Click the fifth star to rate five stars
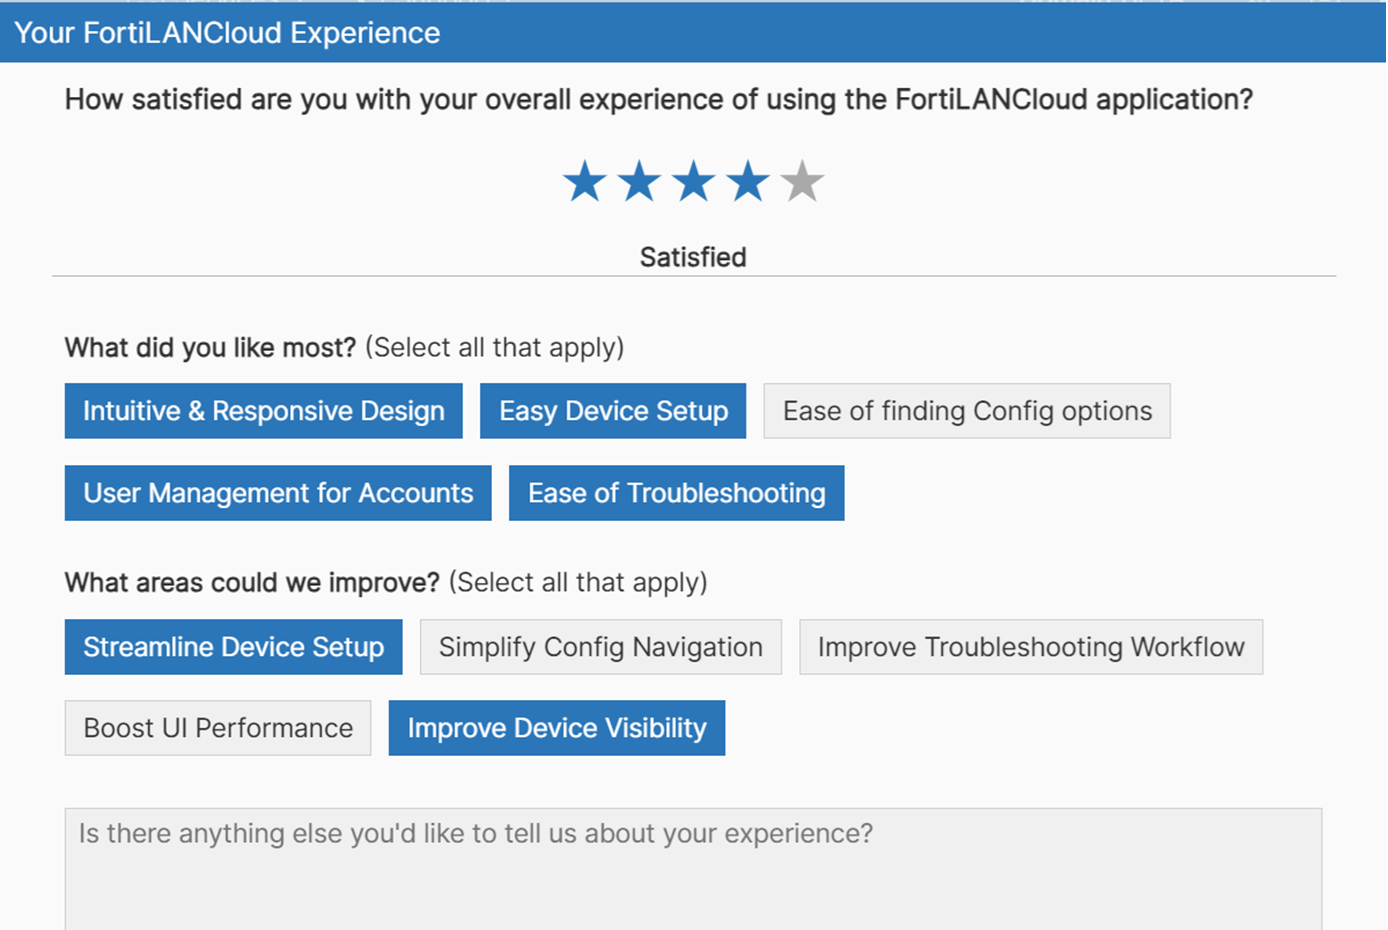 [x=801, y=180]
